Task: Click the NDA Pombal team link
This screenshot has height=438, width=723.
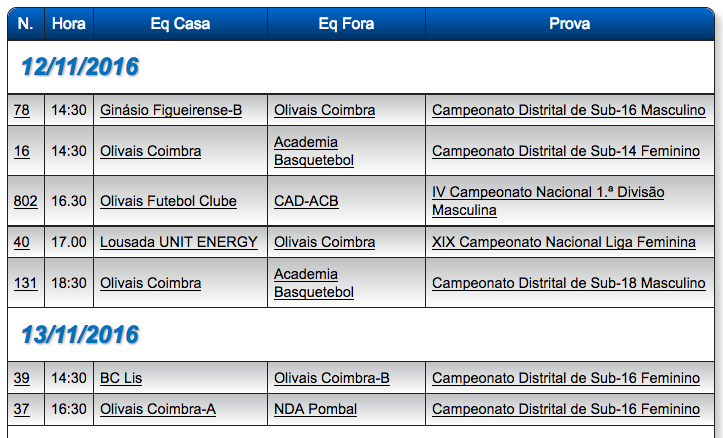Action: pos(315,409)
